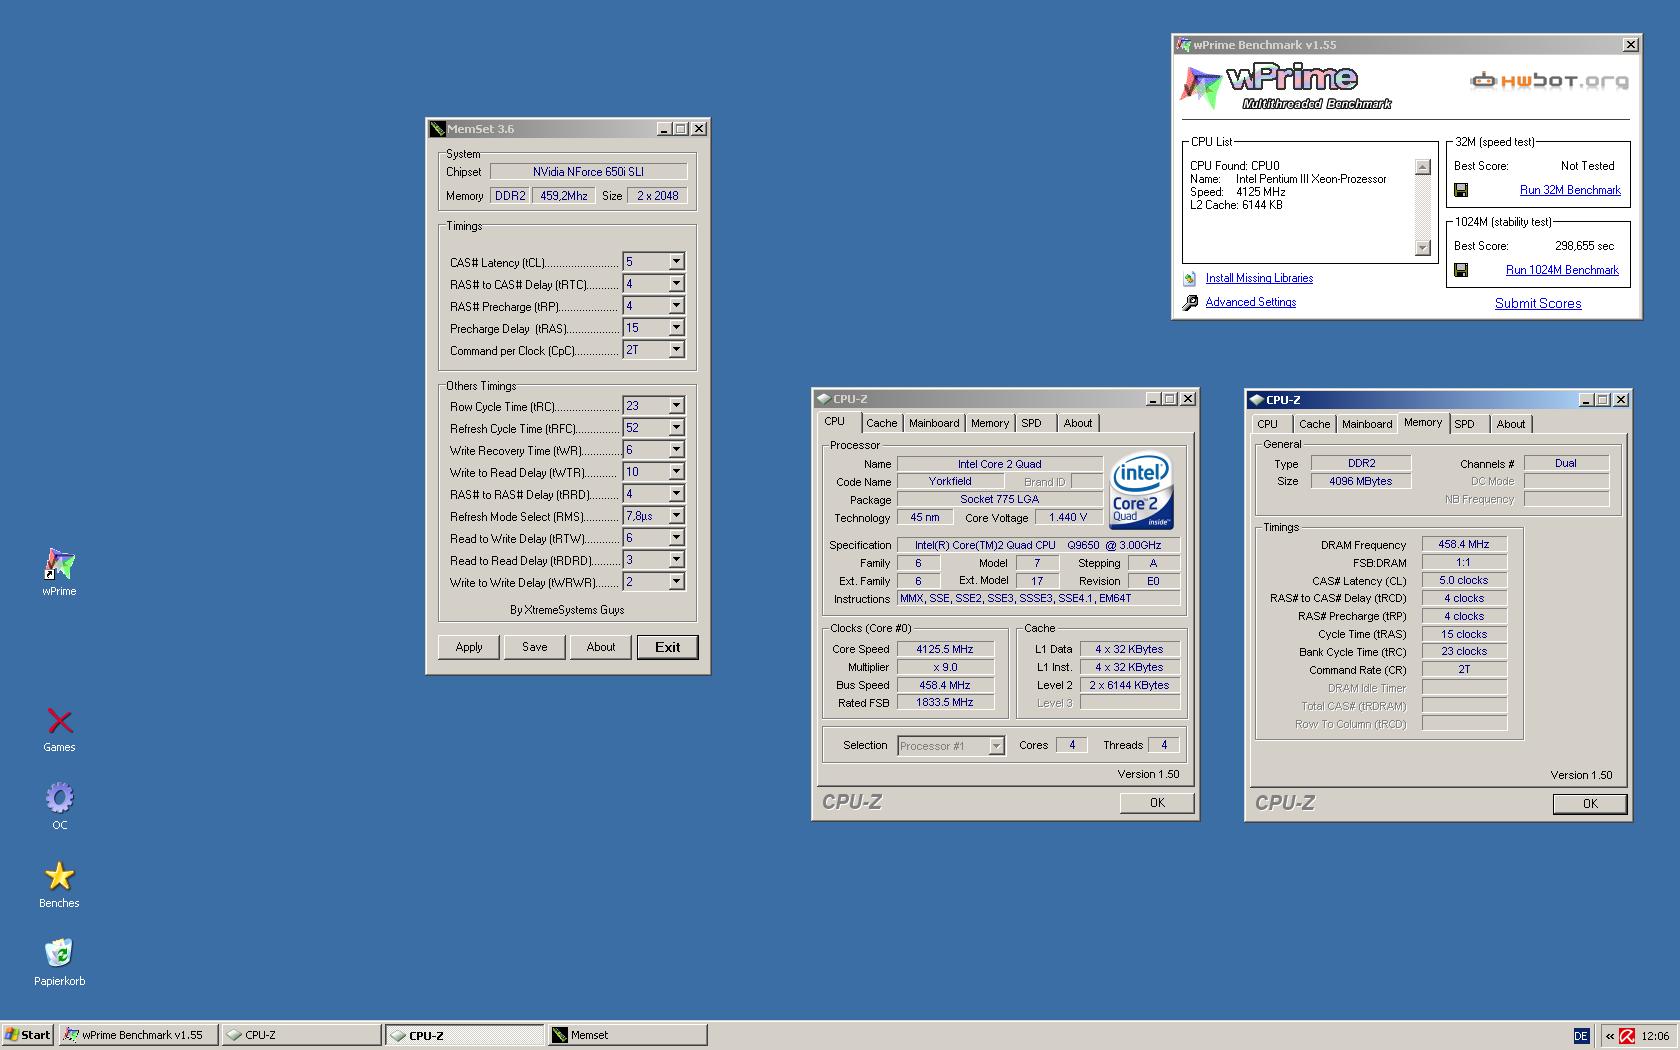The height and width of the screenshot is (1050, 1680).
Task: Open Refresh Cycle Time (tRFC) dropdown
Action: pos(676,428)
